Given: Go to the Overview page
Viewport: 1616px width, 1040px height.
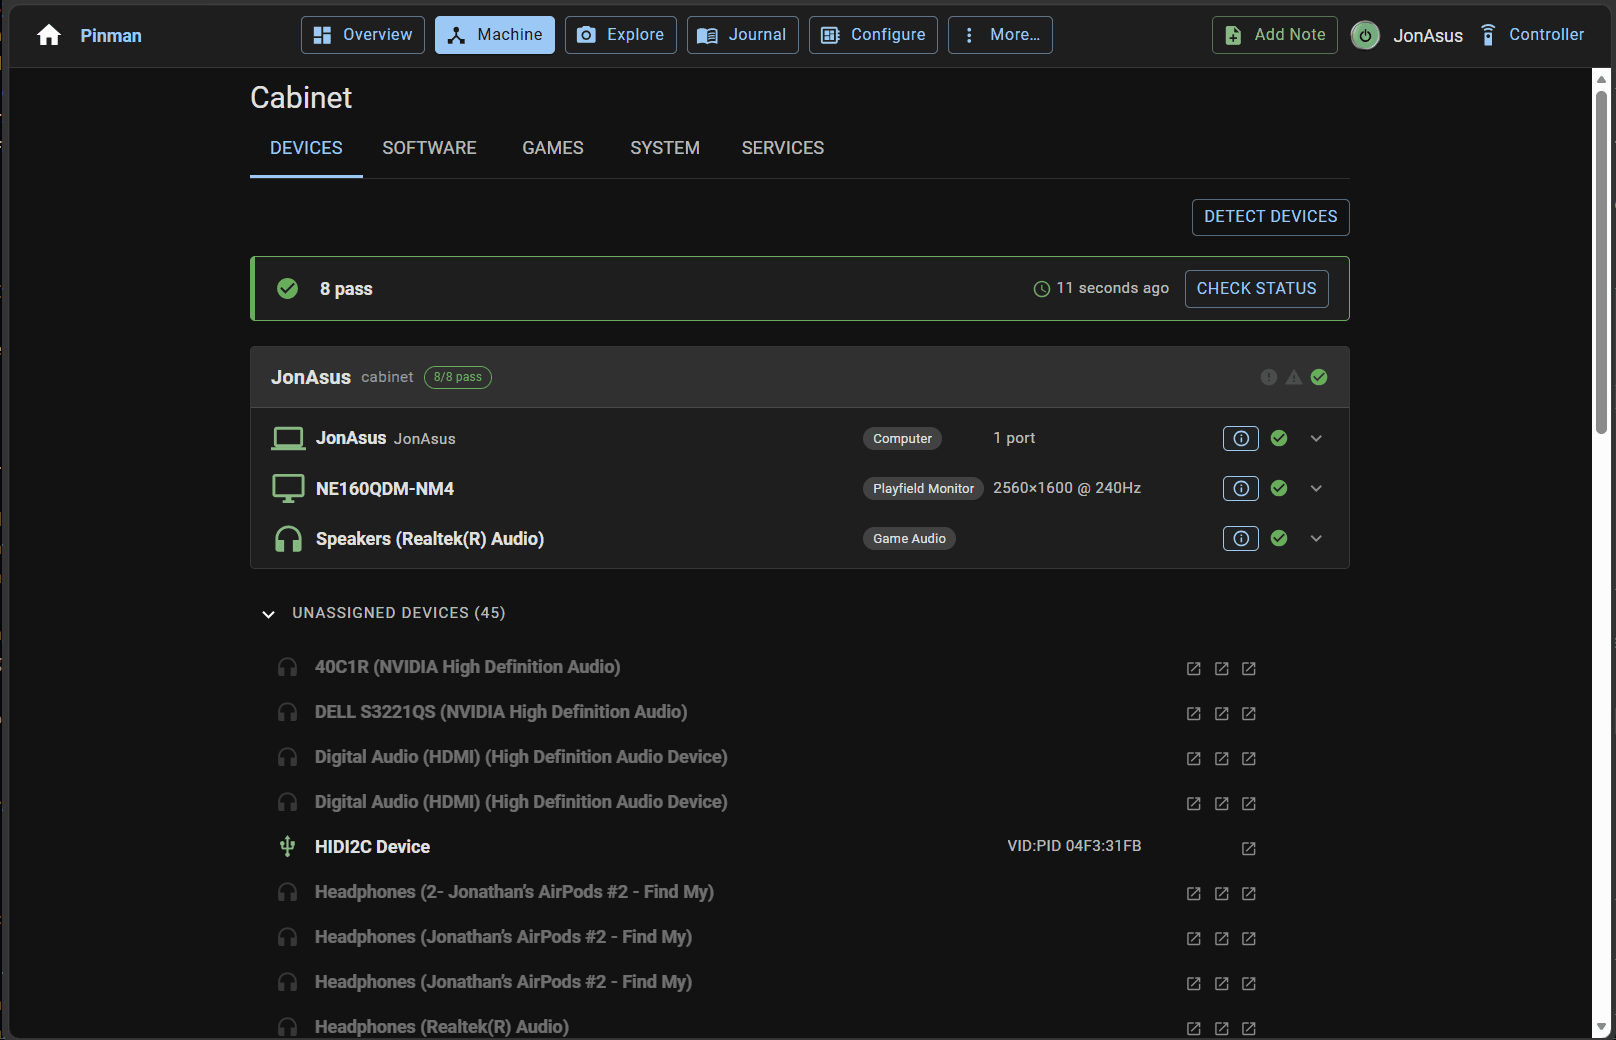Looking at the screenshot, I should click(x=363, y=35).
